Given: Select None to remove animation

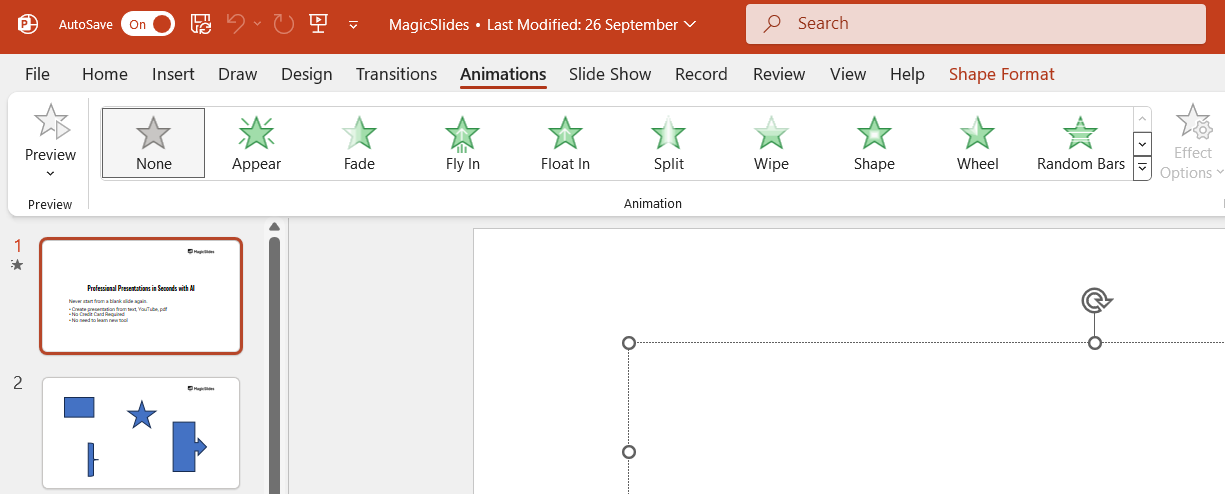Looking at the screenshot, I should [154, 143].
